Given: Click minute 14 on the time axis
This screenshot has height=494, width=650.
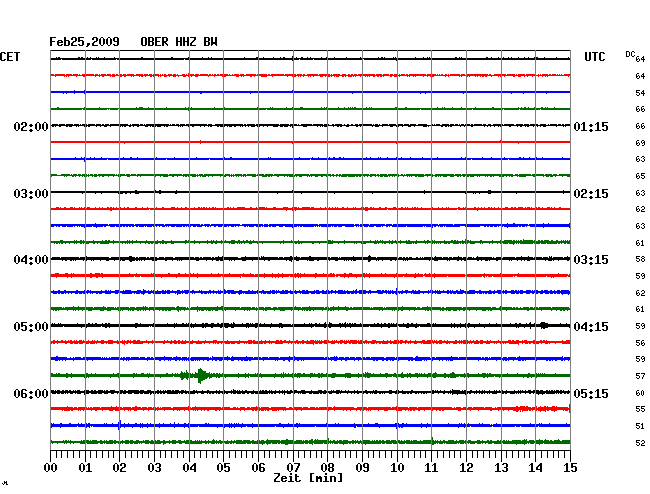Looking at the screenshot, I should coord(535,467).
